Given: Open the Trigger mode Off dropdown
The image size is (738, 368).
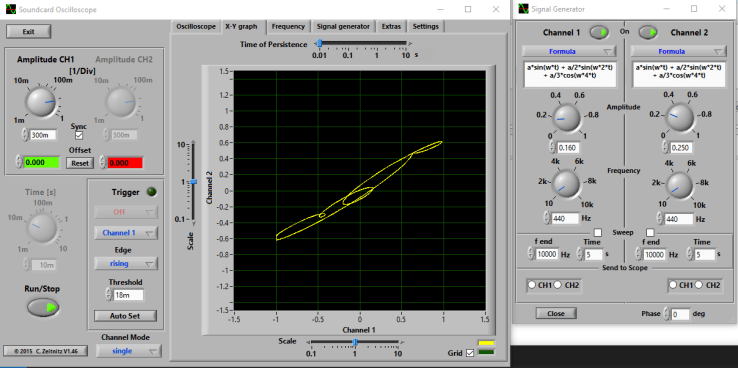Looking at the screenshot, I should 126,212.
